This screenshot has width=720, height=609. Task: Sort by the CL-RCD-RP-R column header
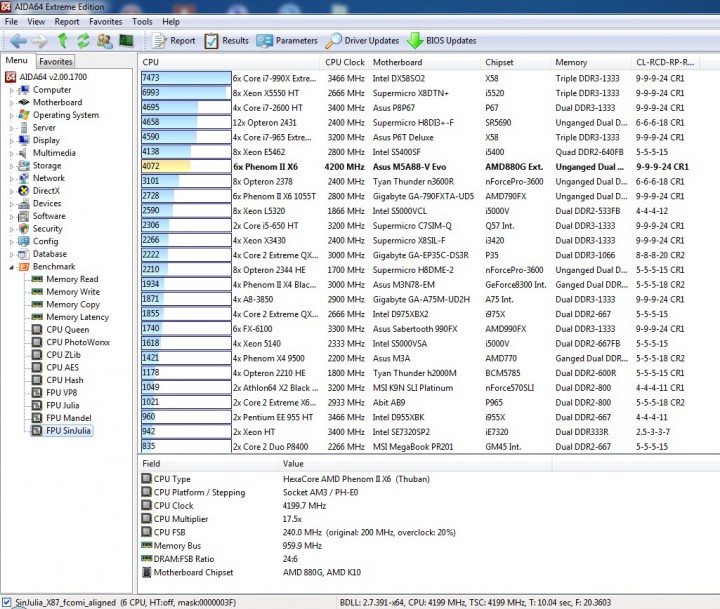[x=665, y=62]
